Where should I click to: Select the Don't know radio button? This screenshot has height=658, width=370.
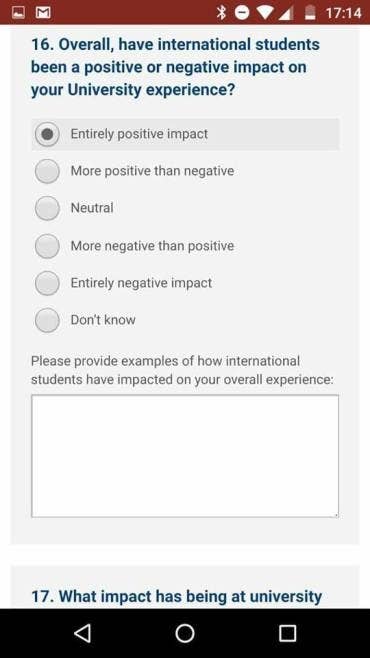47,320
